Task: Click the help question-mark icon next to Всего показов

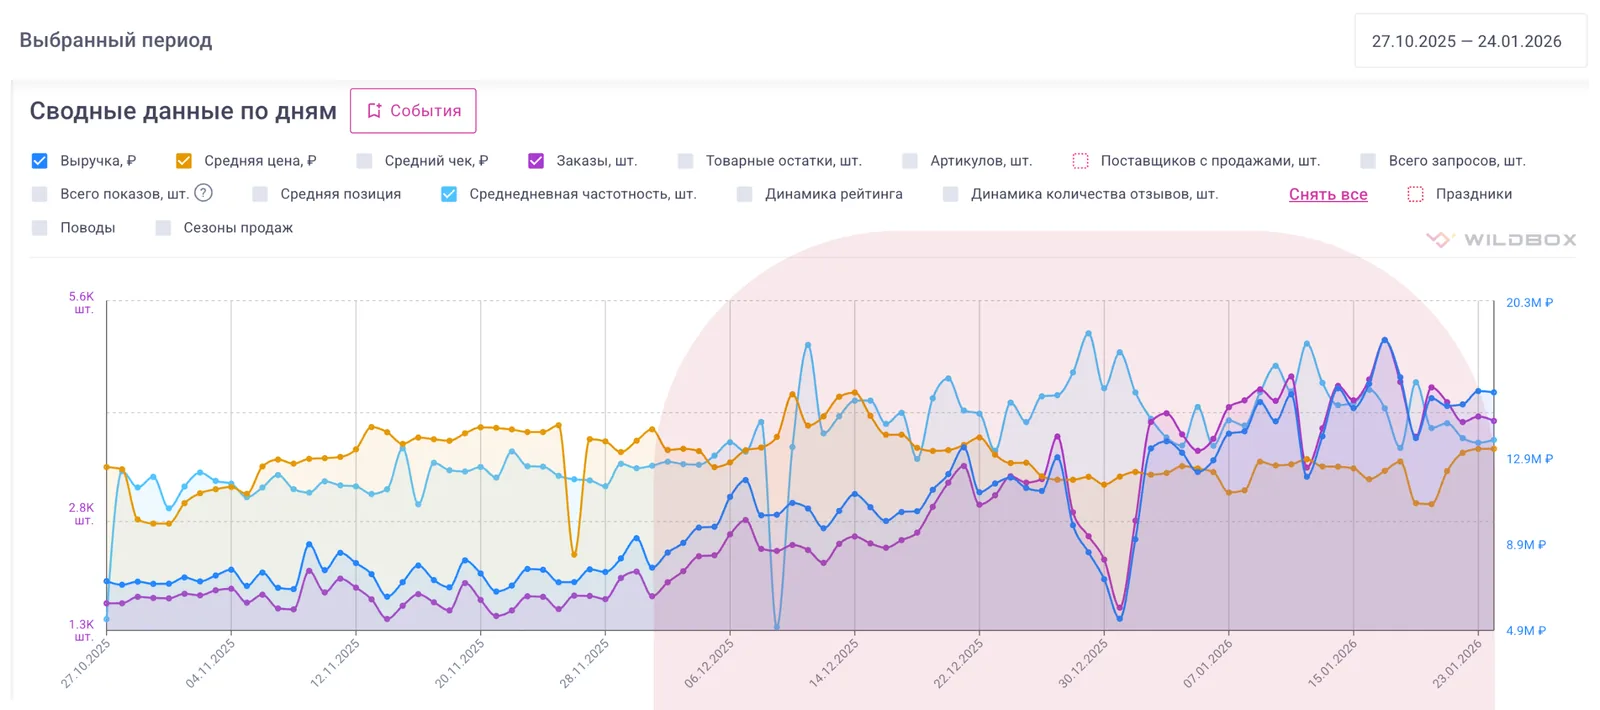Action: 203,193
